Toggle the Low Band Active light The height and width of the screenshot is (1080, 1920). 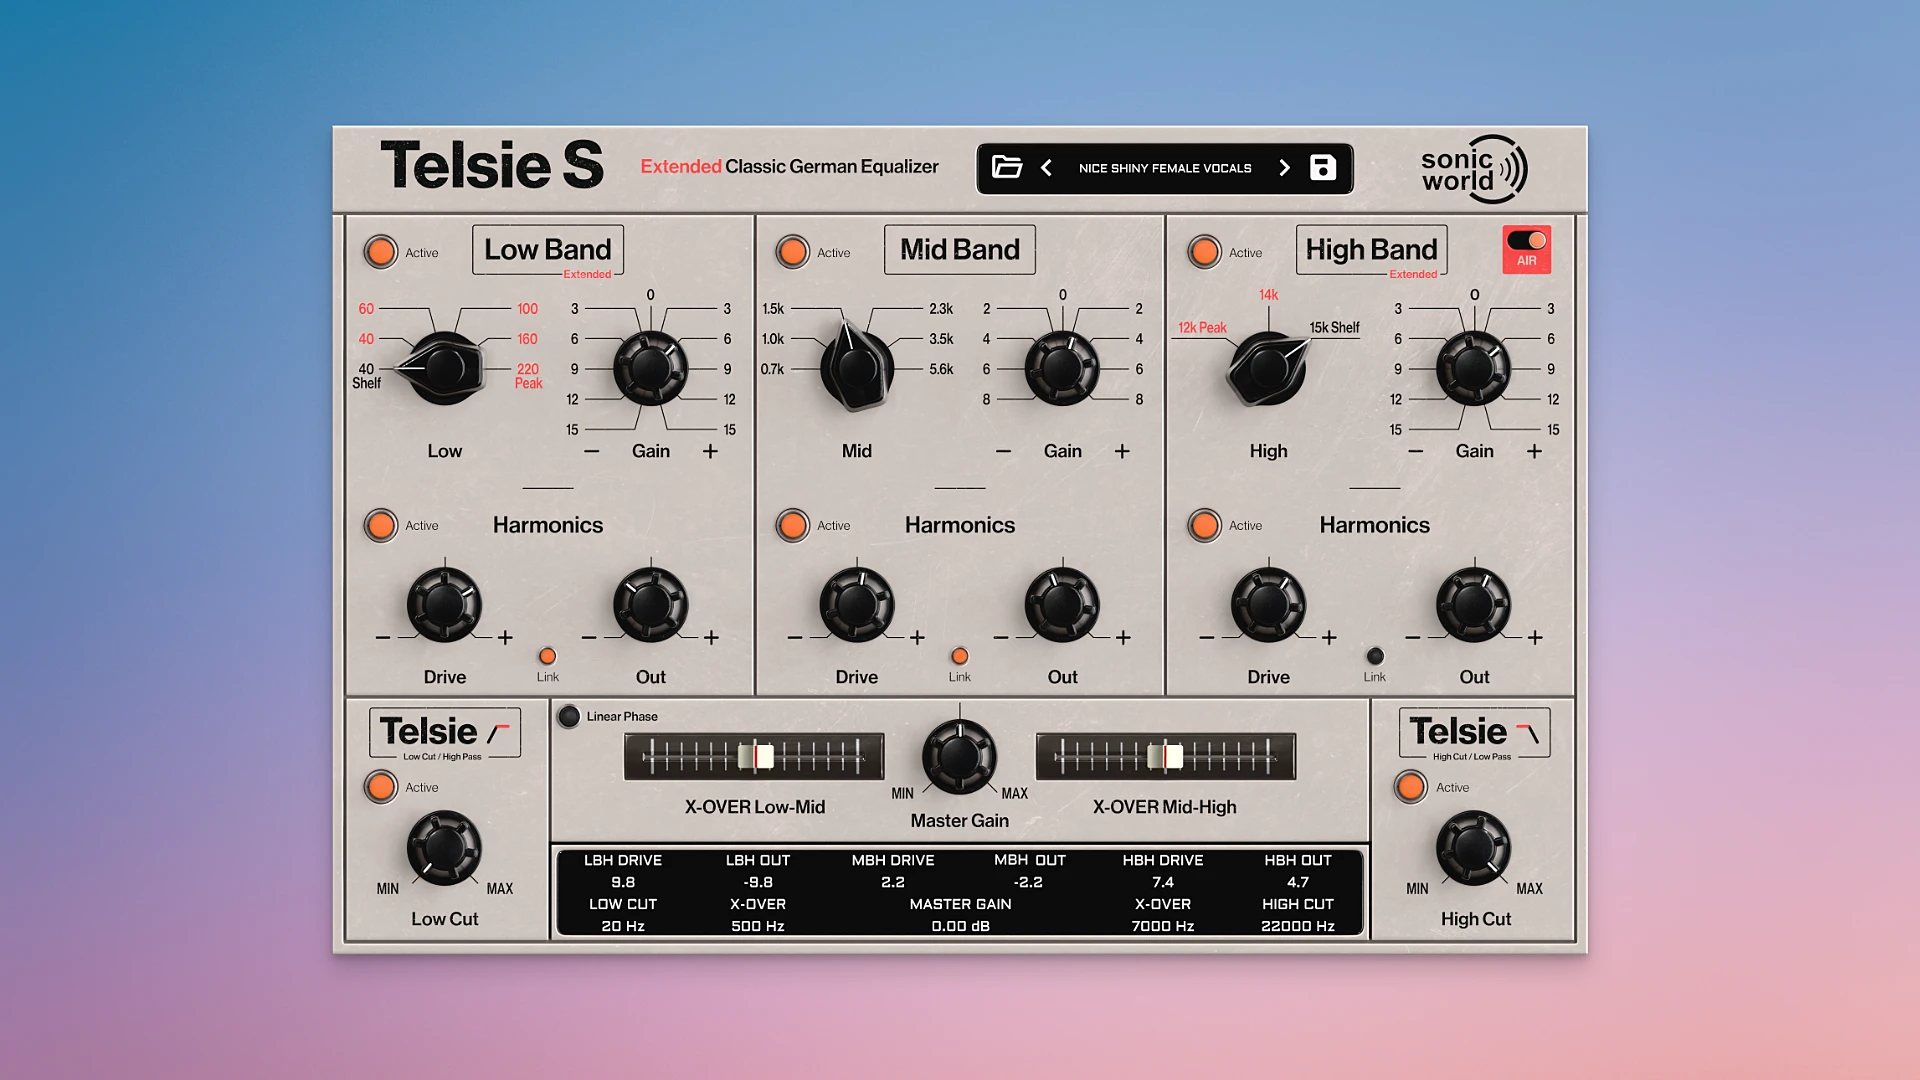tap(380, 252)
